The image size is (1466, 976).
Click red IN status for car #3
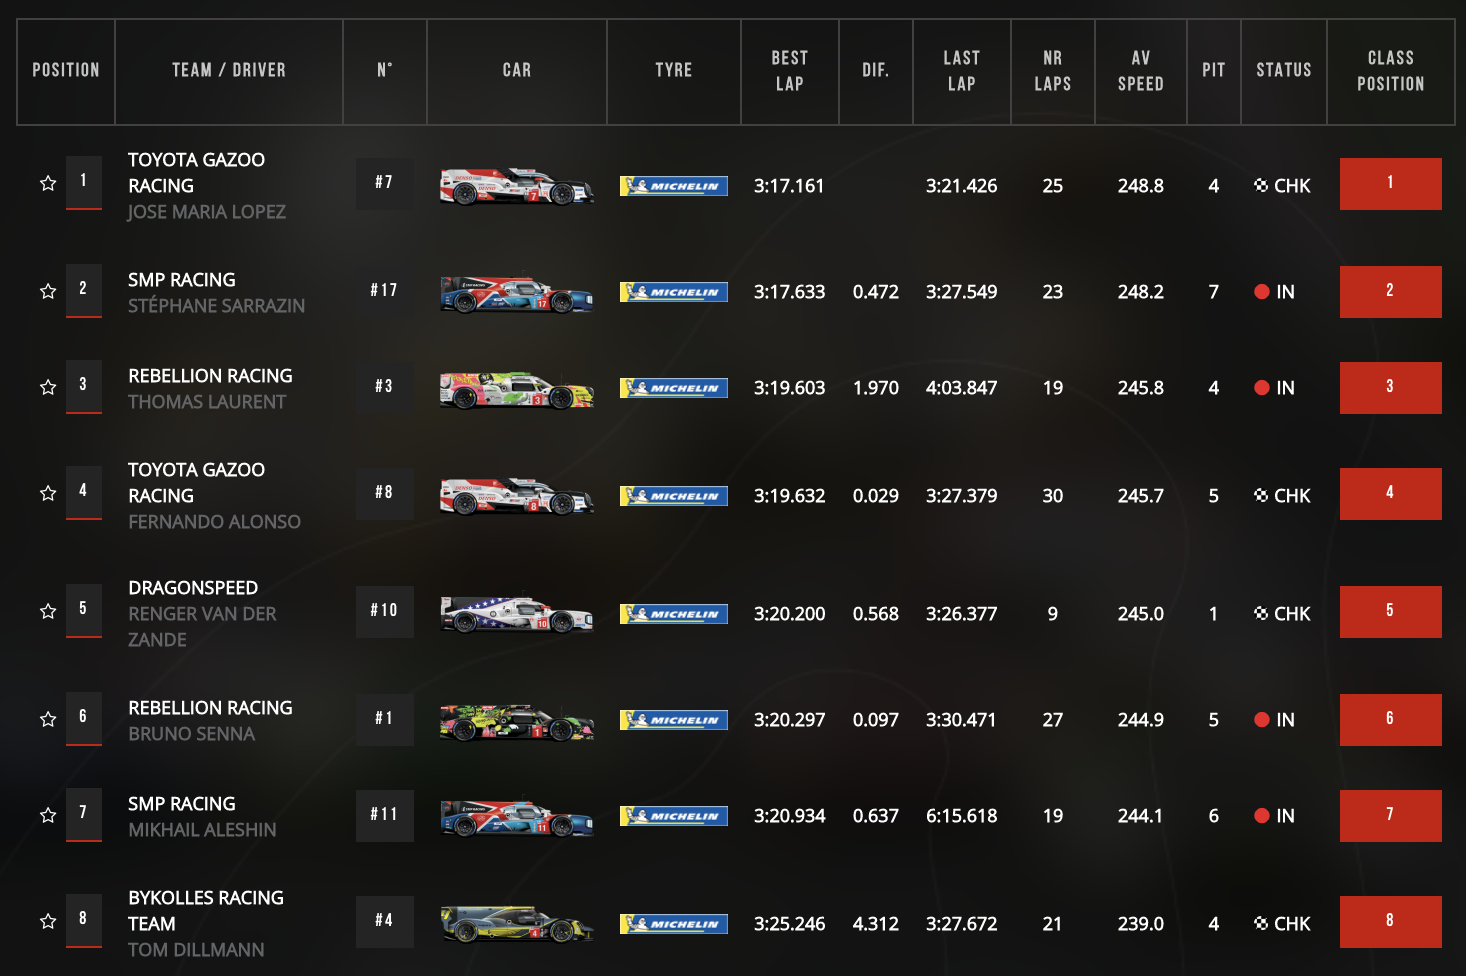tap(1275, 388)
